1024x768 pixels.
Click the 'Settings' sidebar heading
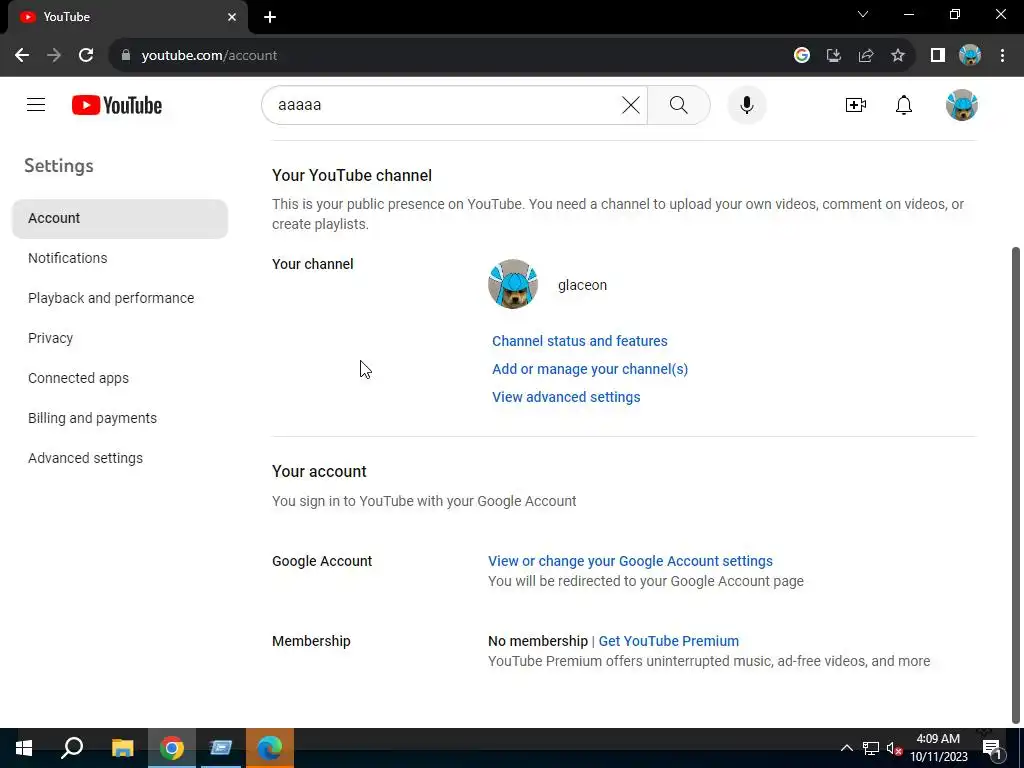tap(59, 166)
